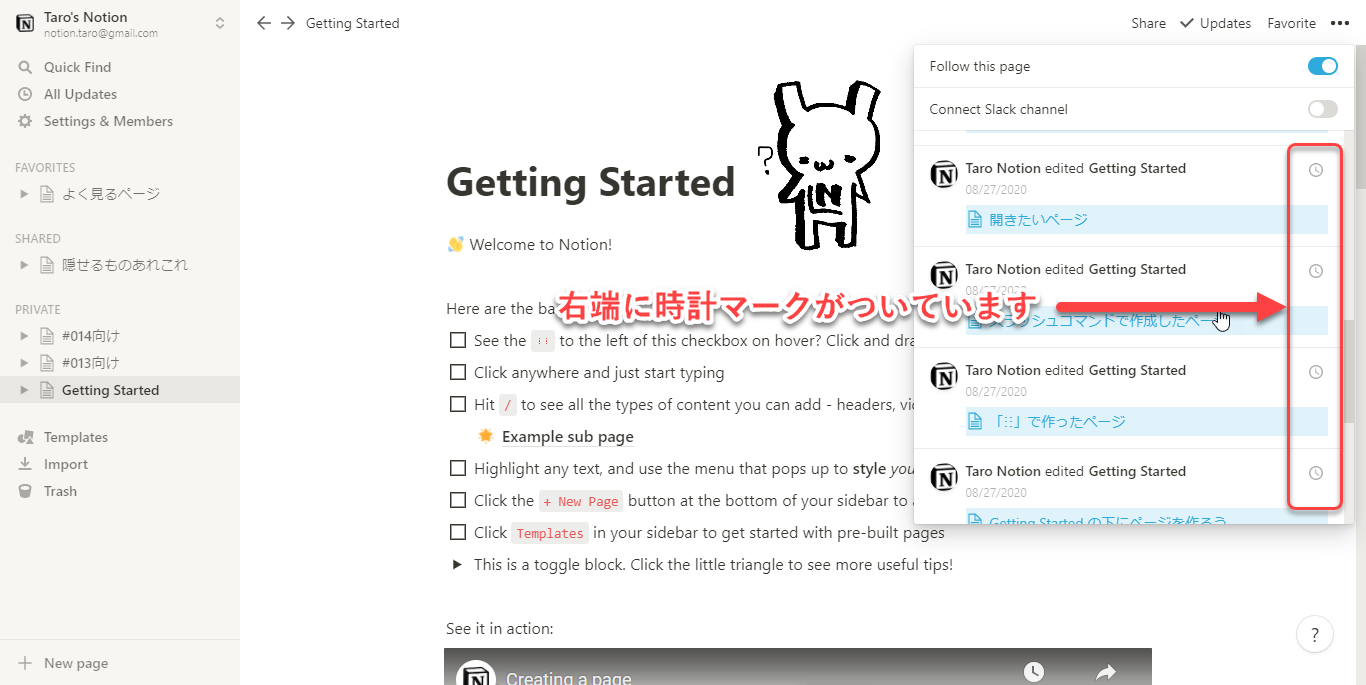The height and width of the screenshot is (685, 1366).
Task: Expand the よく見るページ tree item
Action: pos(24,194)
